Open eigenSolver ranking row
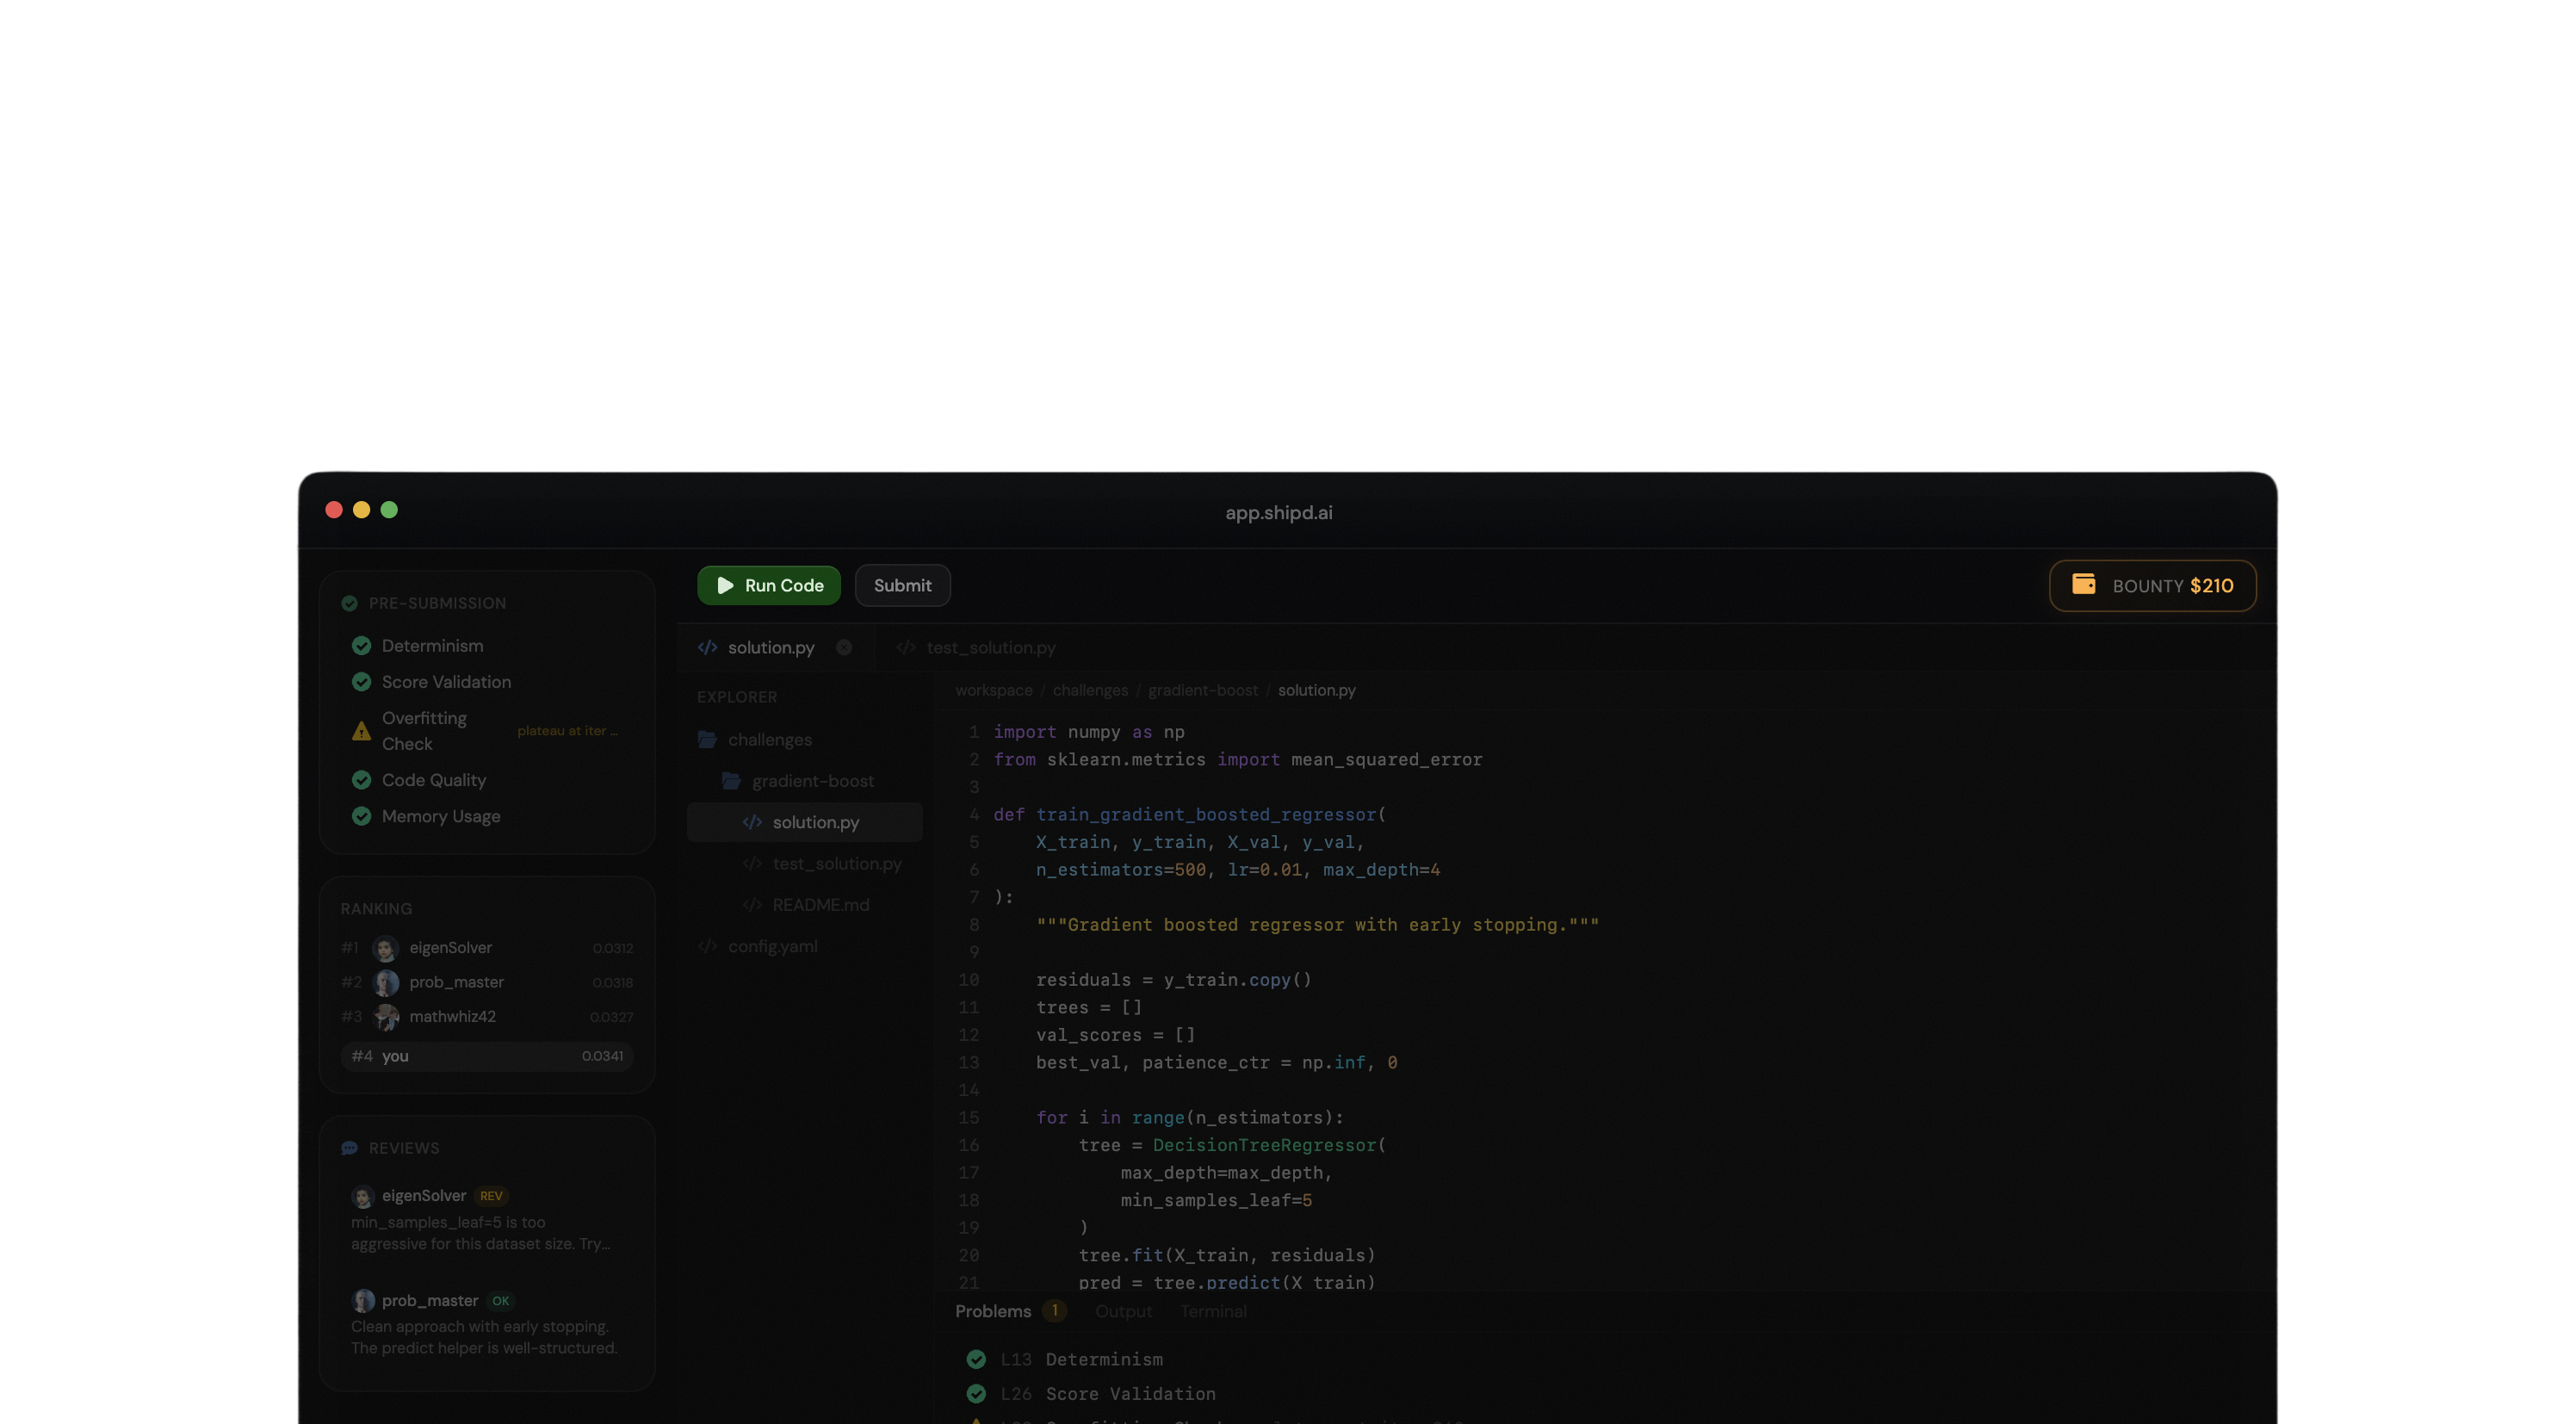This screenshot has width=2576, height=1424. 487,947
